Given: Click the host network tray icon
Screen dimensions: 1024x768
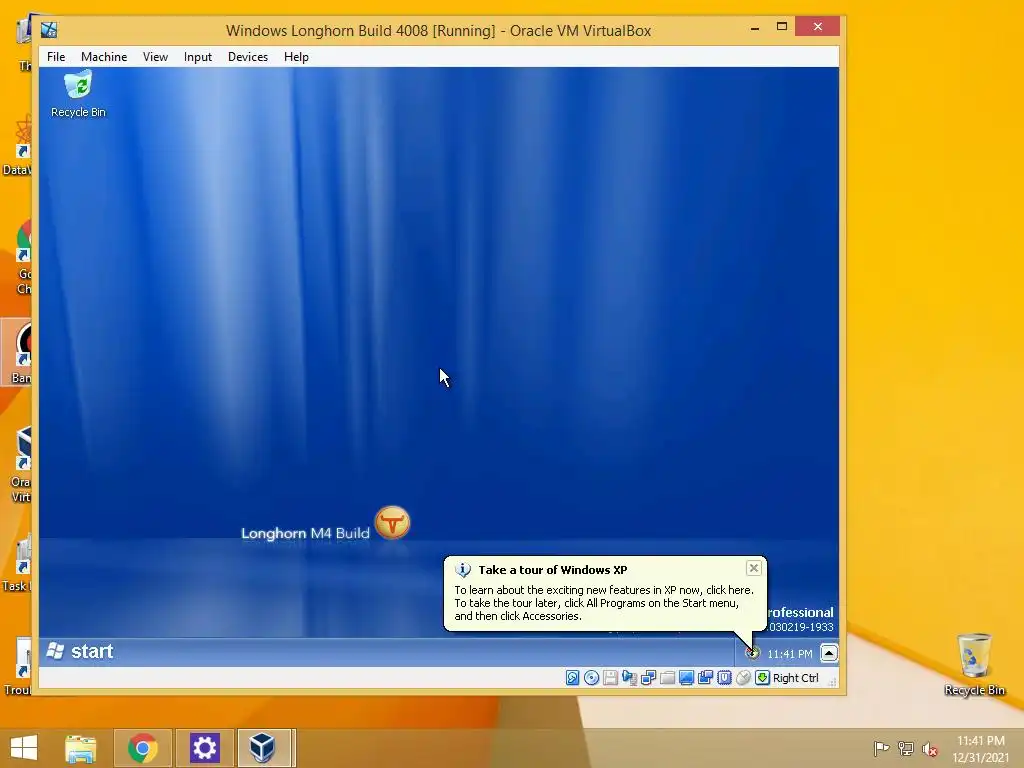Looking at the screenshot, I should point(906,748).
